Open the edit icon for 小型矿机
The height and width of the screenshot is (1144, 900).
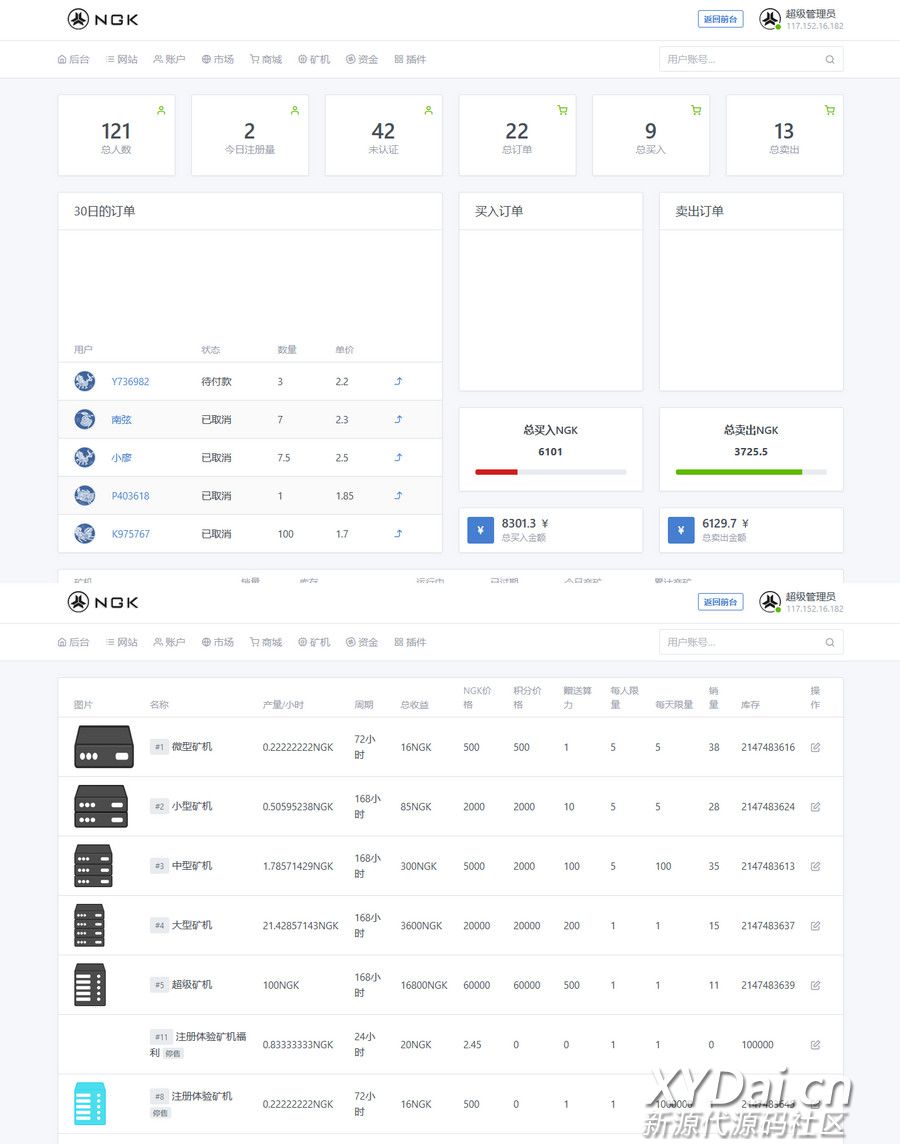pyautogui.click(x=815, y=807)
